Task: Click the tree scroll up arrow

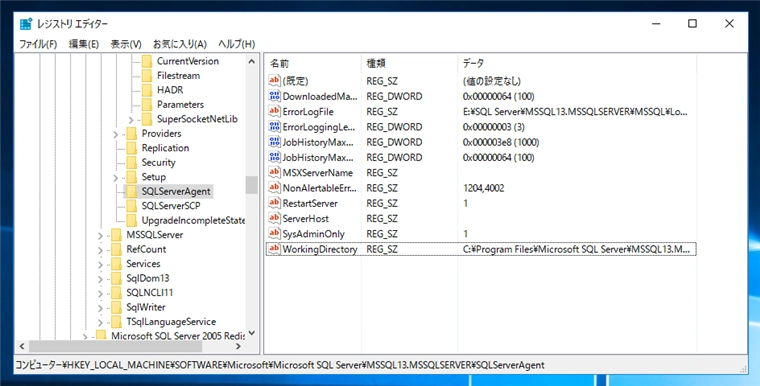Action: pos(252,61)
